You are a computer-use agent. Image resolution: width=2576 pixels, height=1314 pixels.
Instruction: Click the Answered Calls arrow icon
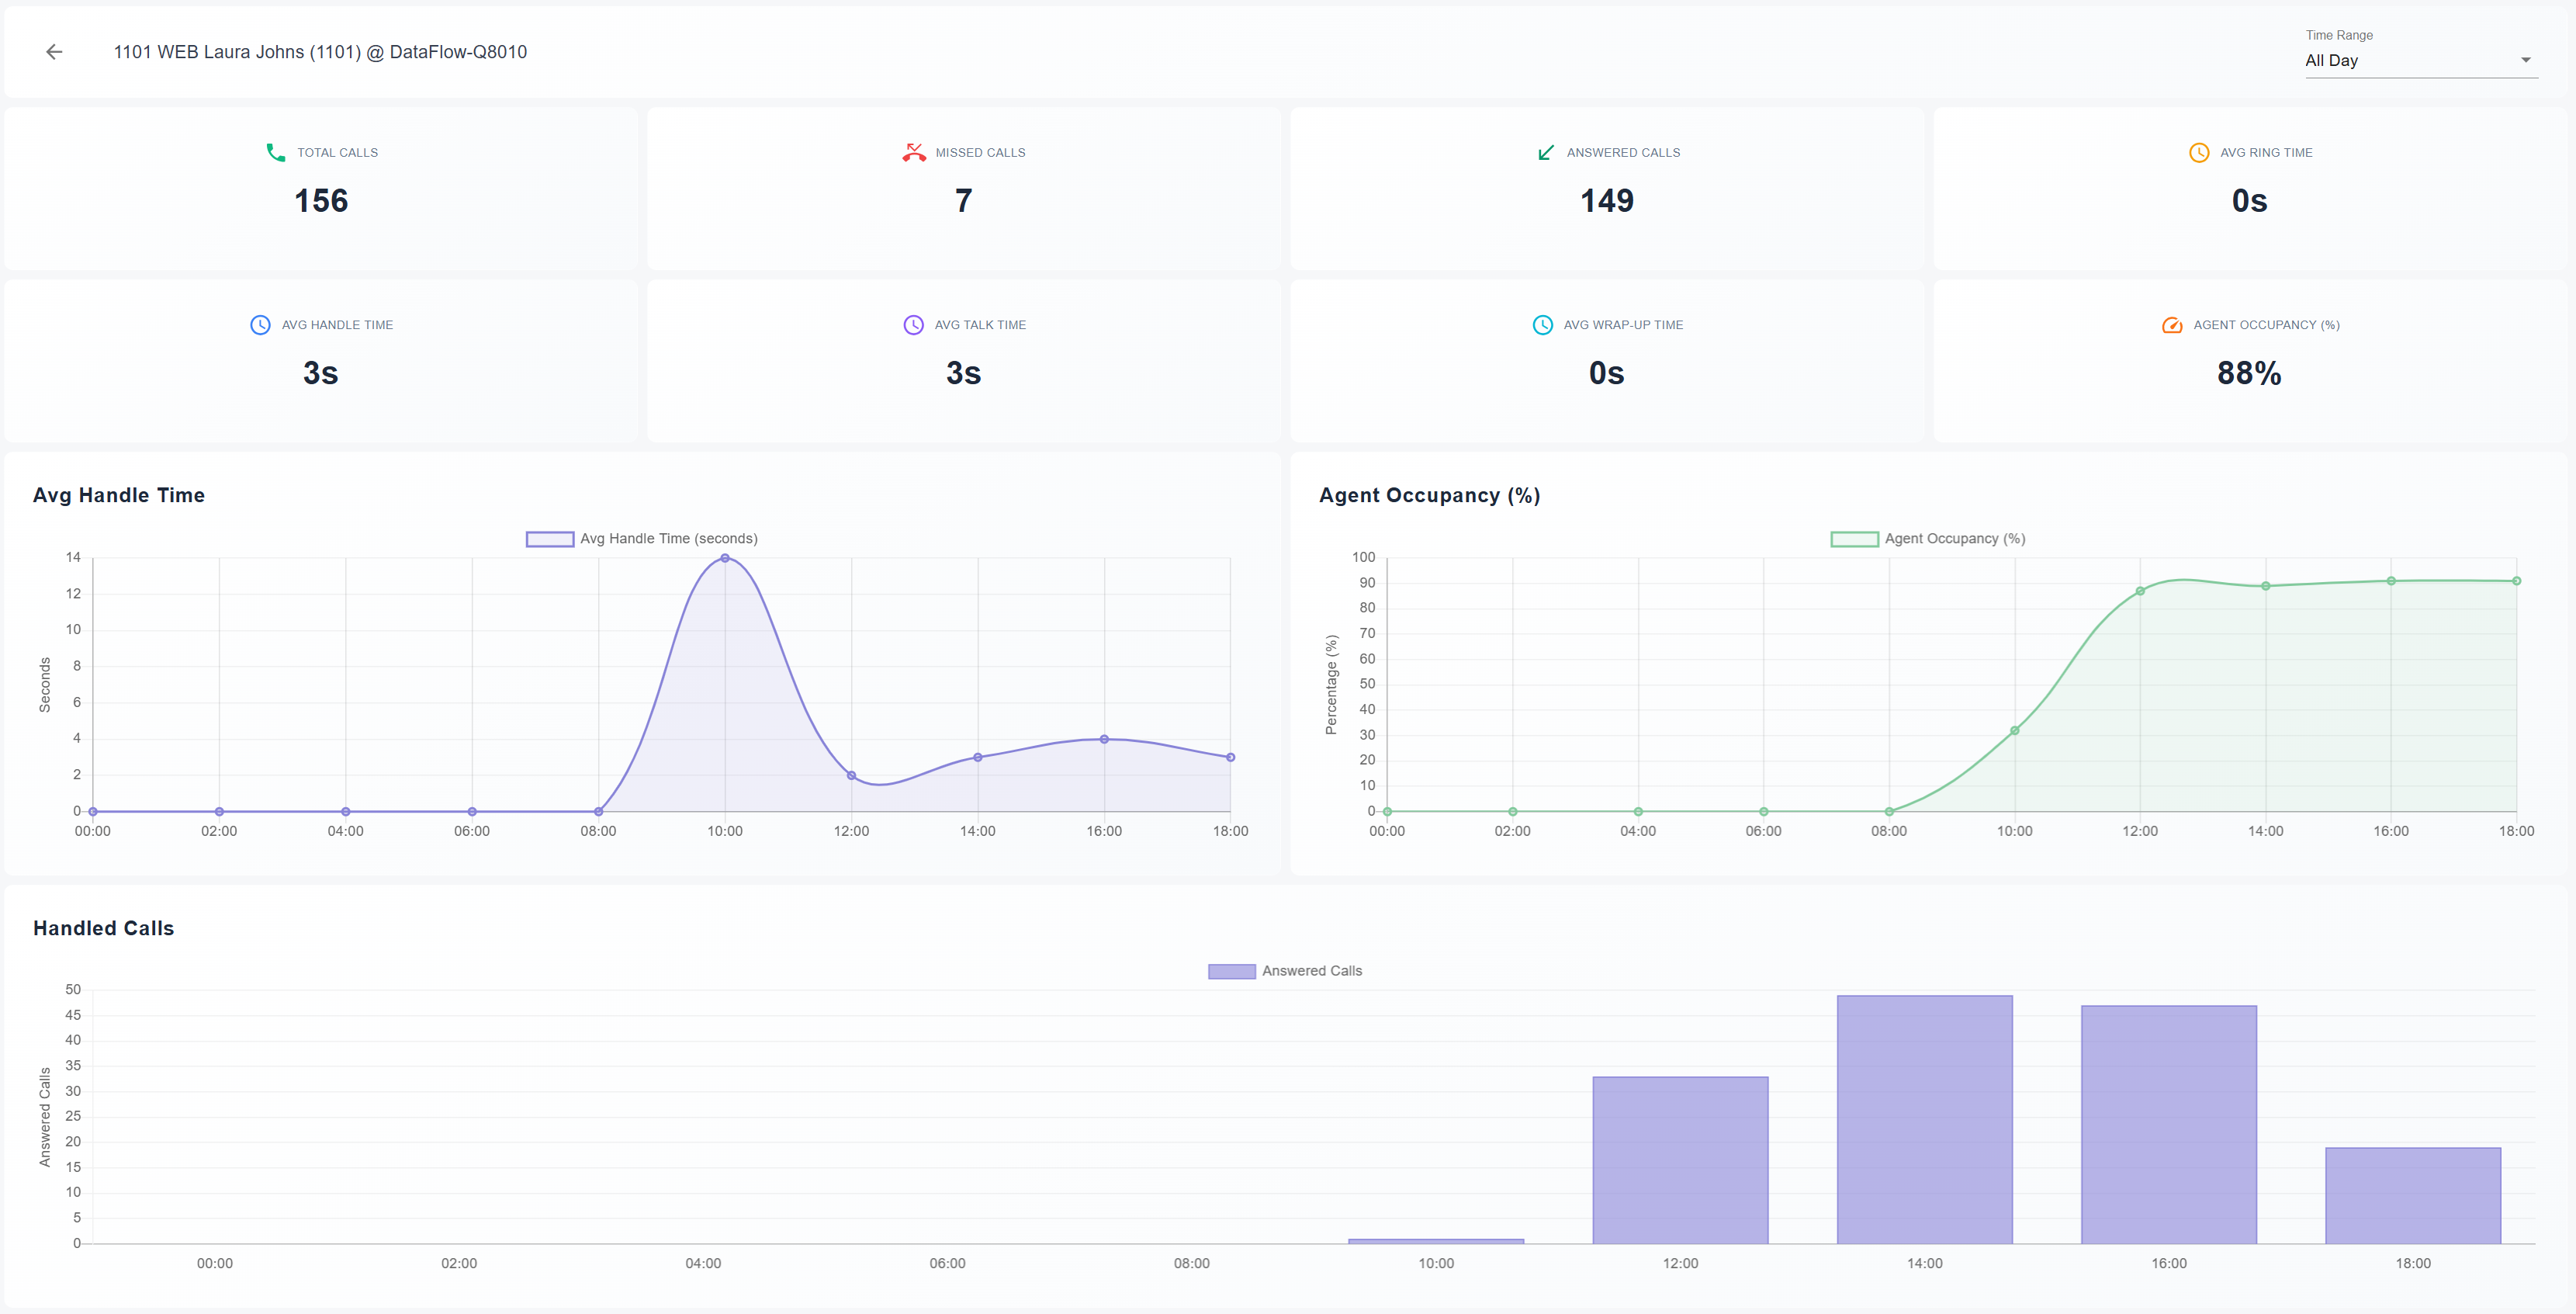coord(1545,152)
